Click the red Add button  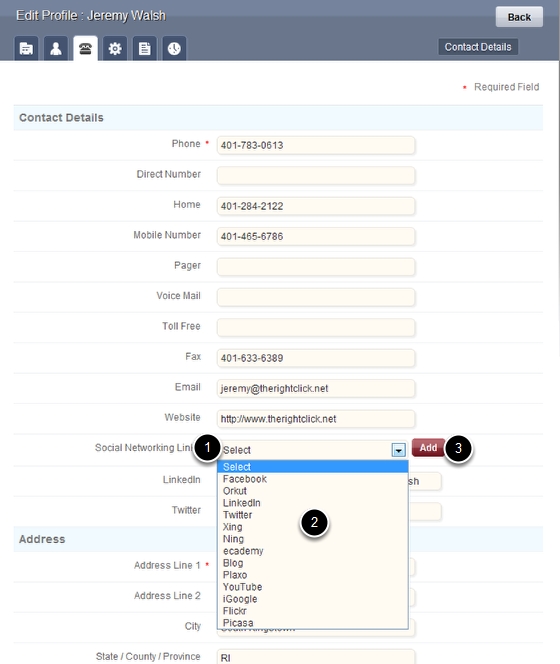click(428, 448)
